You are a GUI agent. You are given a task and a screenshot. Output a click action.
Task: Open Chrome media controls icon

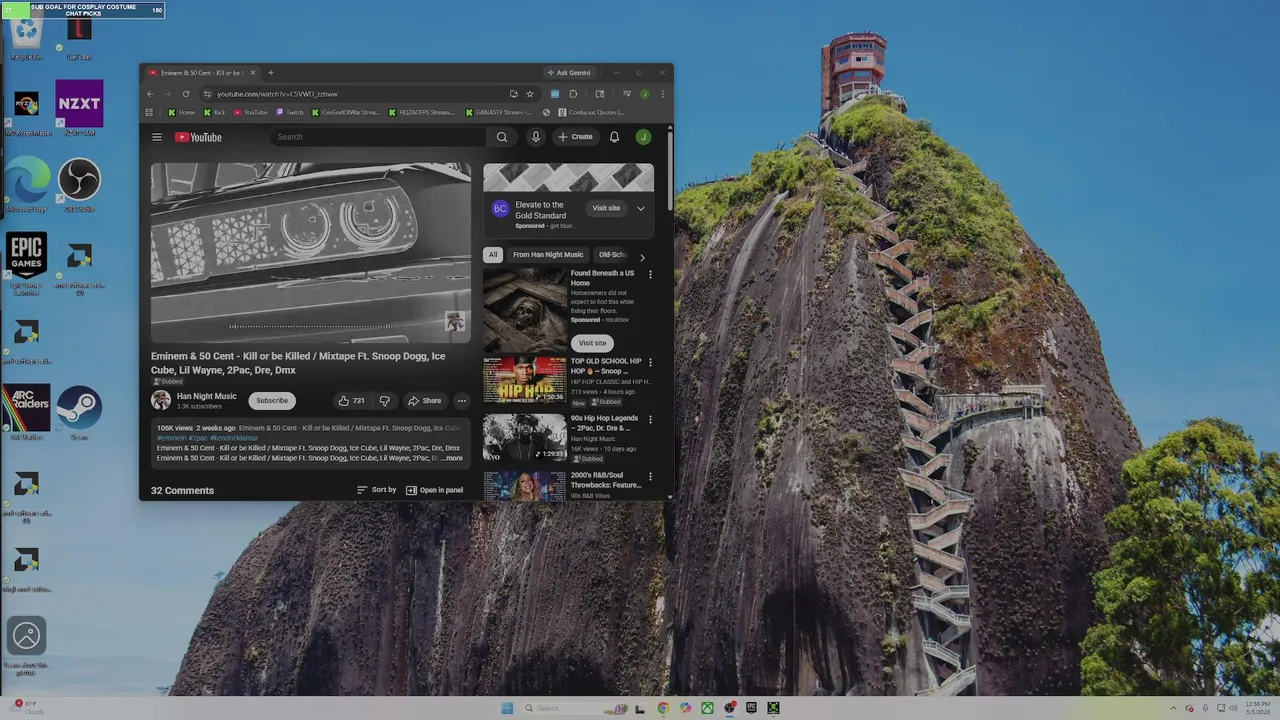point(627,94)
